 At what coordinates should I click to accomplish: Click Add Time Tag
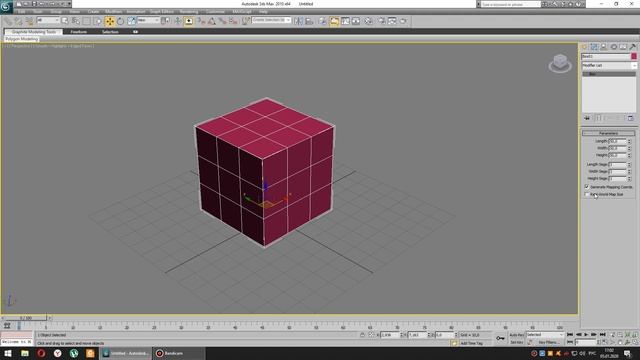coord(471,343)
